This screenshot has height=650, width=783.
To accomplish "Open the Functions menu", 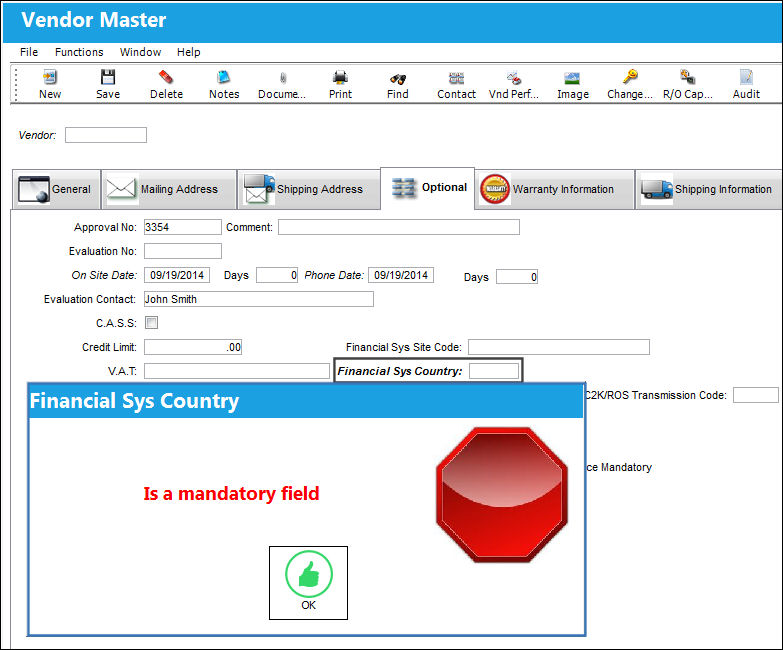I will (79, 52).
